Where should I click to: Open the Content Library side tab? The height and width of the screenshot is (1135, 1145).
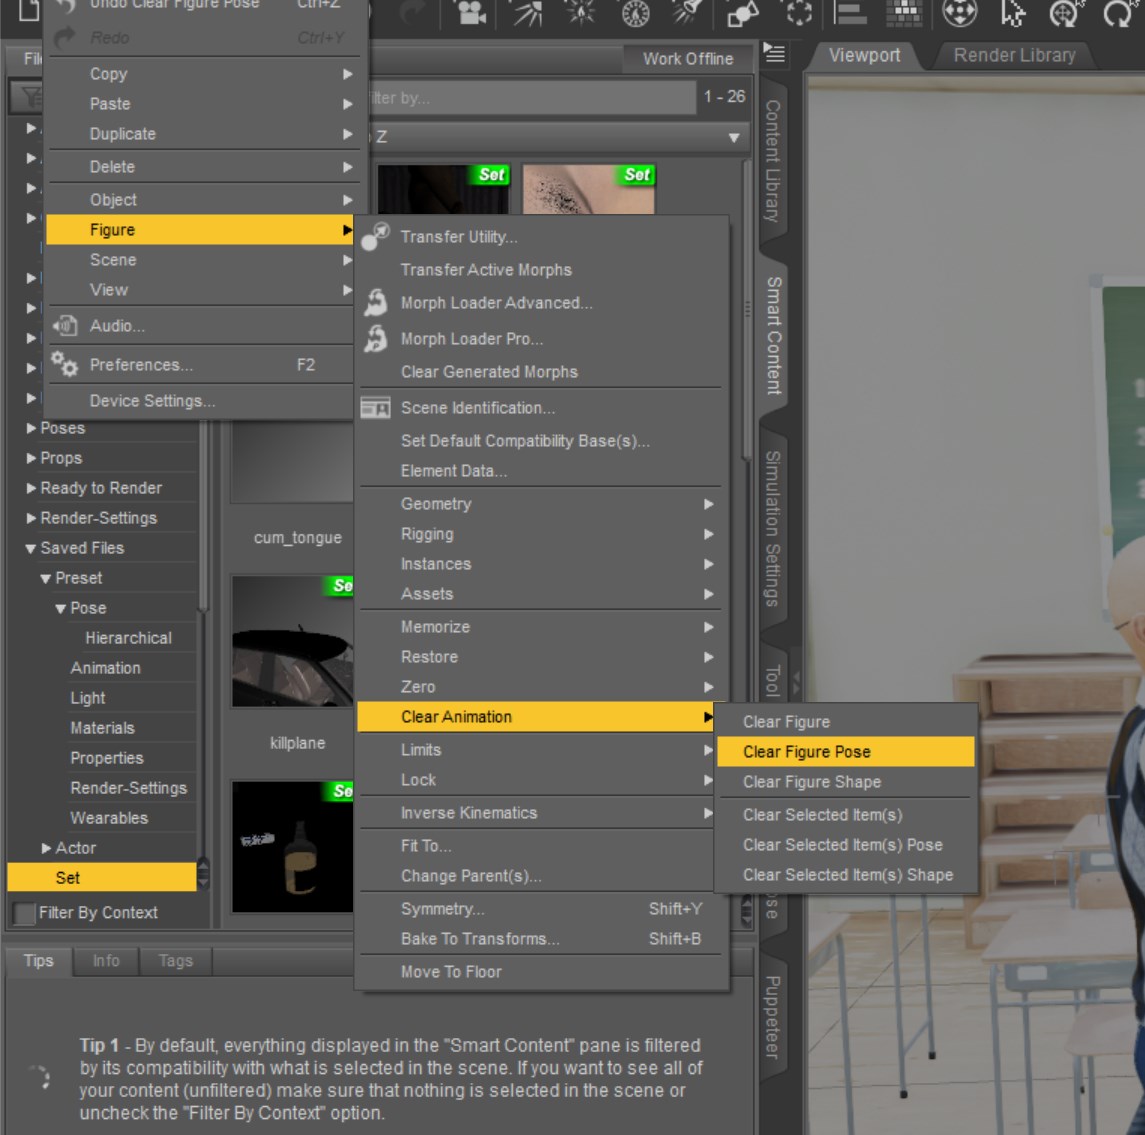coord(773,161)
